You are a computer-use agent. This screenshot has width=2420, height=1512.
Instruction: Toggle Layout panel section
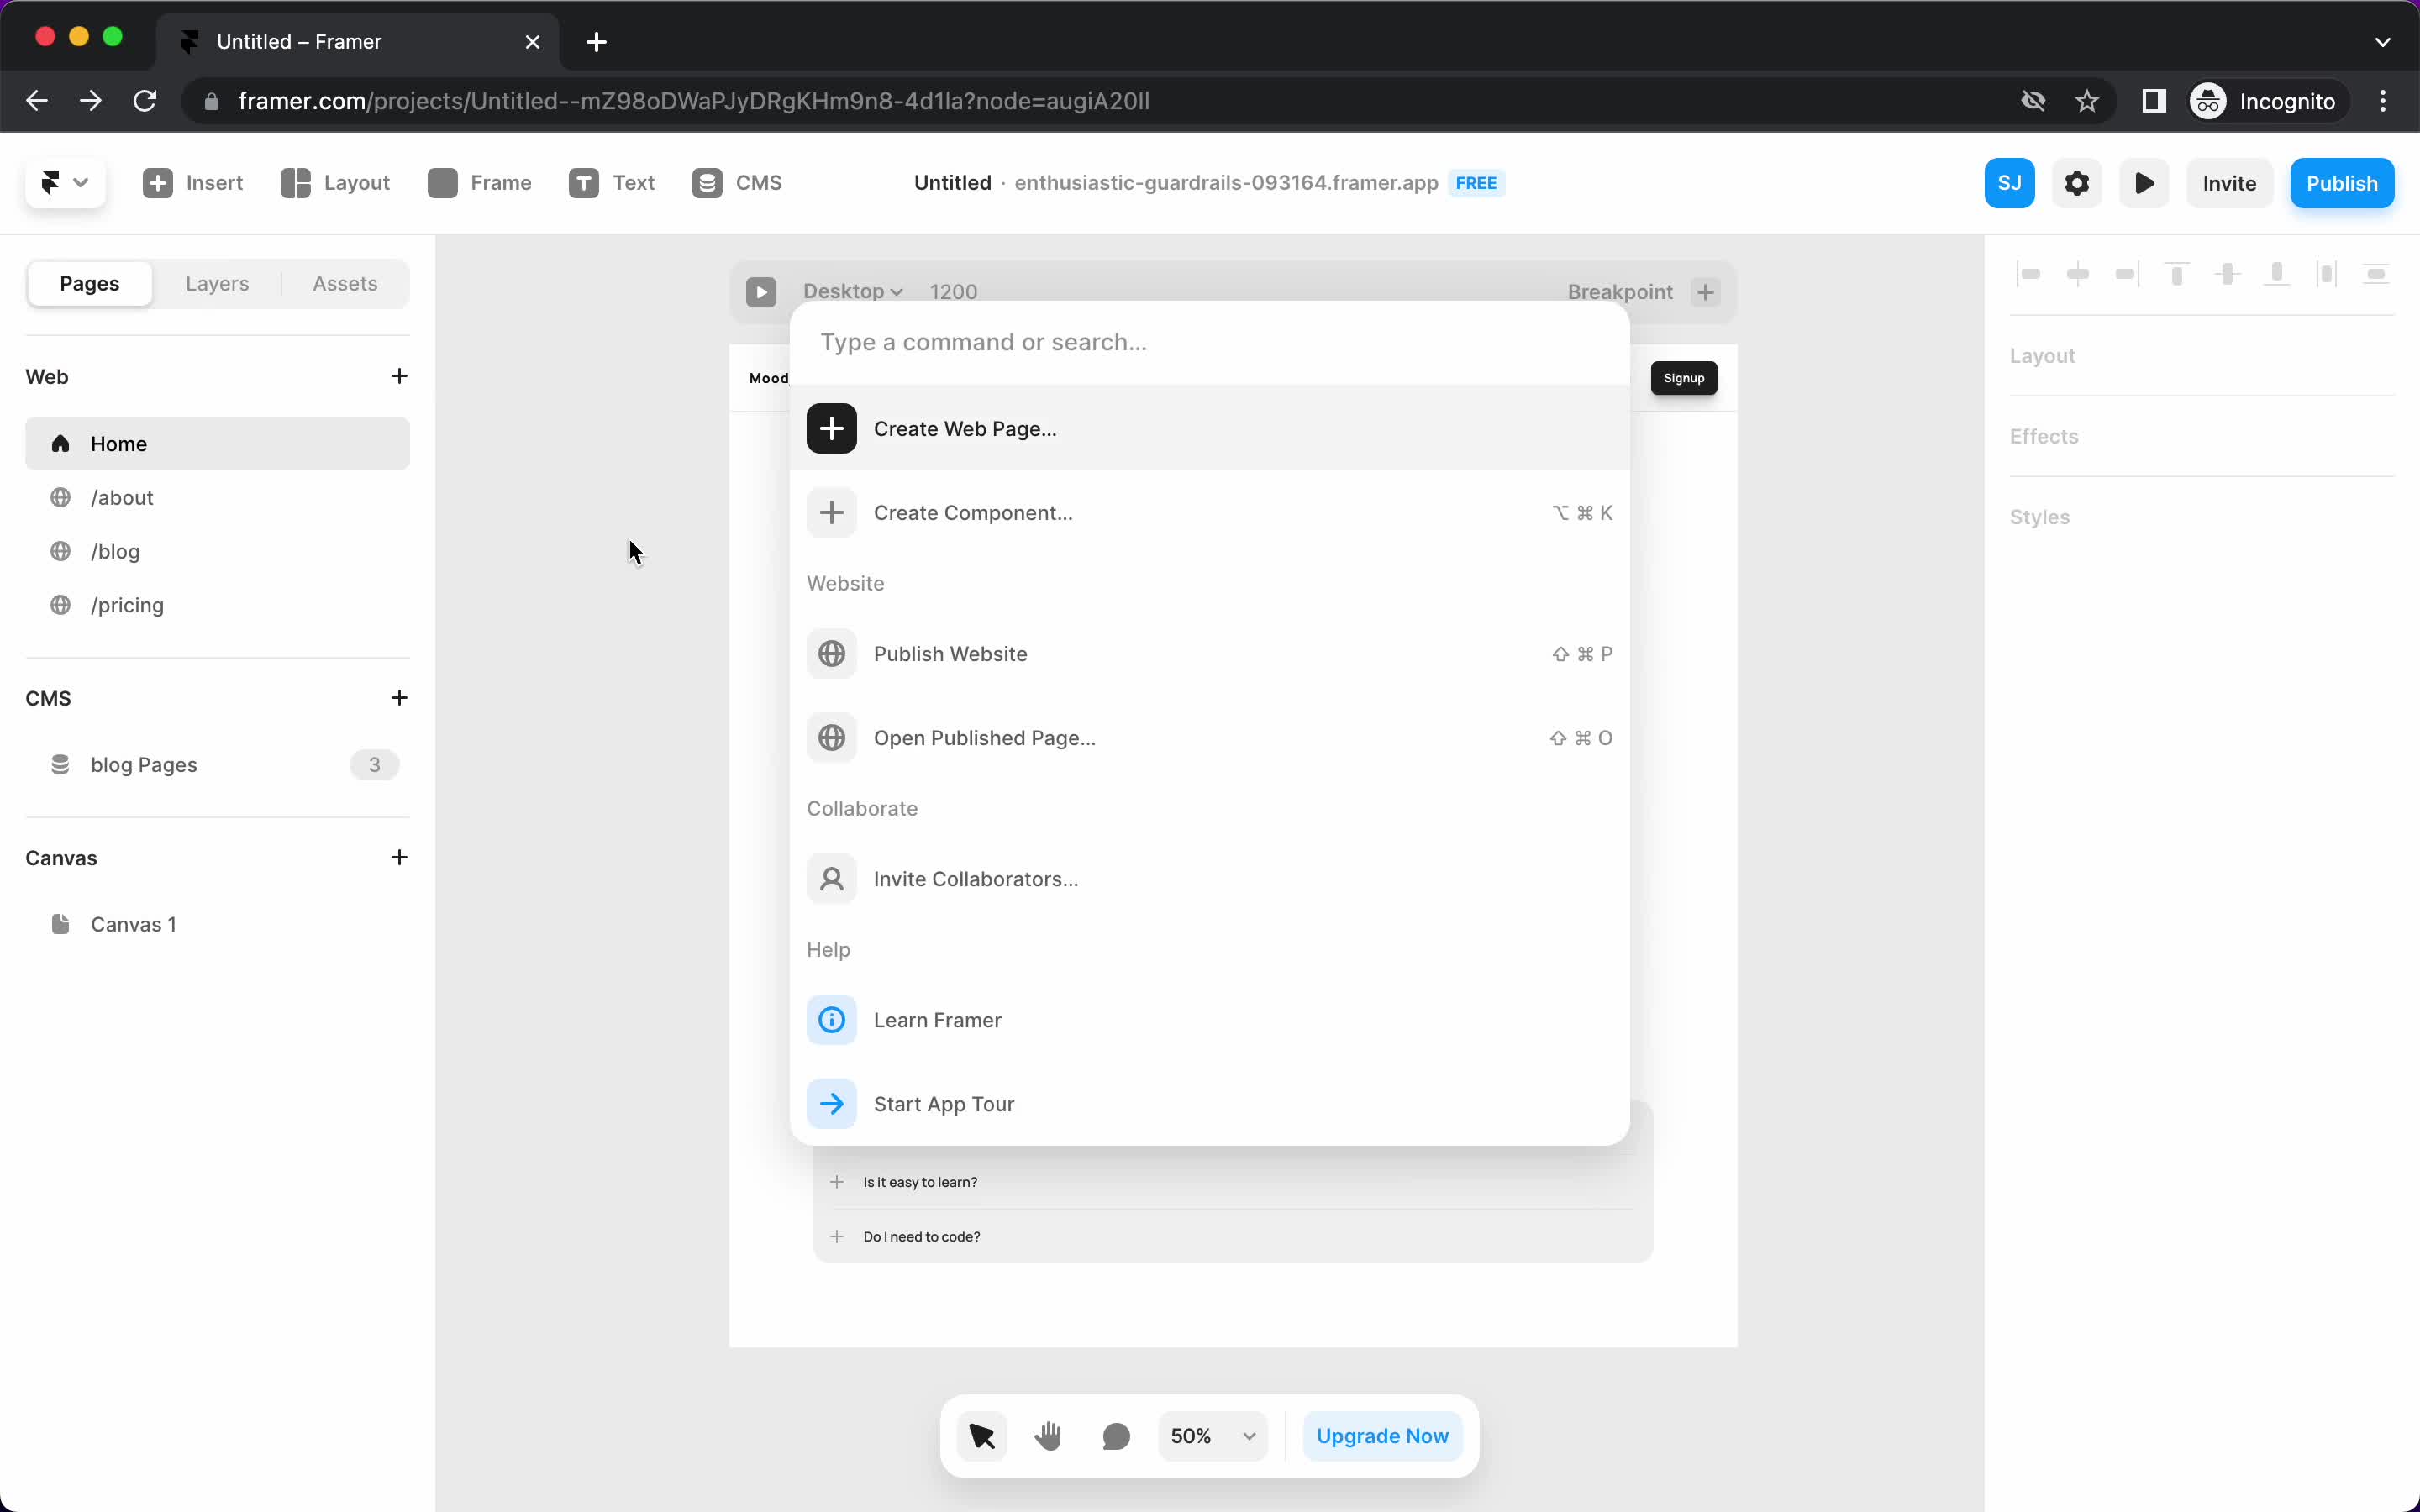pyautogui.click(x=2042, y=355)
